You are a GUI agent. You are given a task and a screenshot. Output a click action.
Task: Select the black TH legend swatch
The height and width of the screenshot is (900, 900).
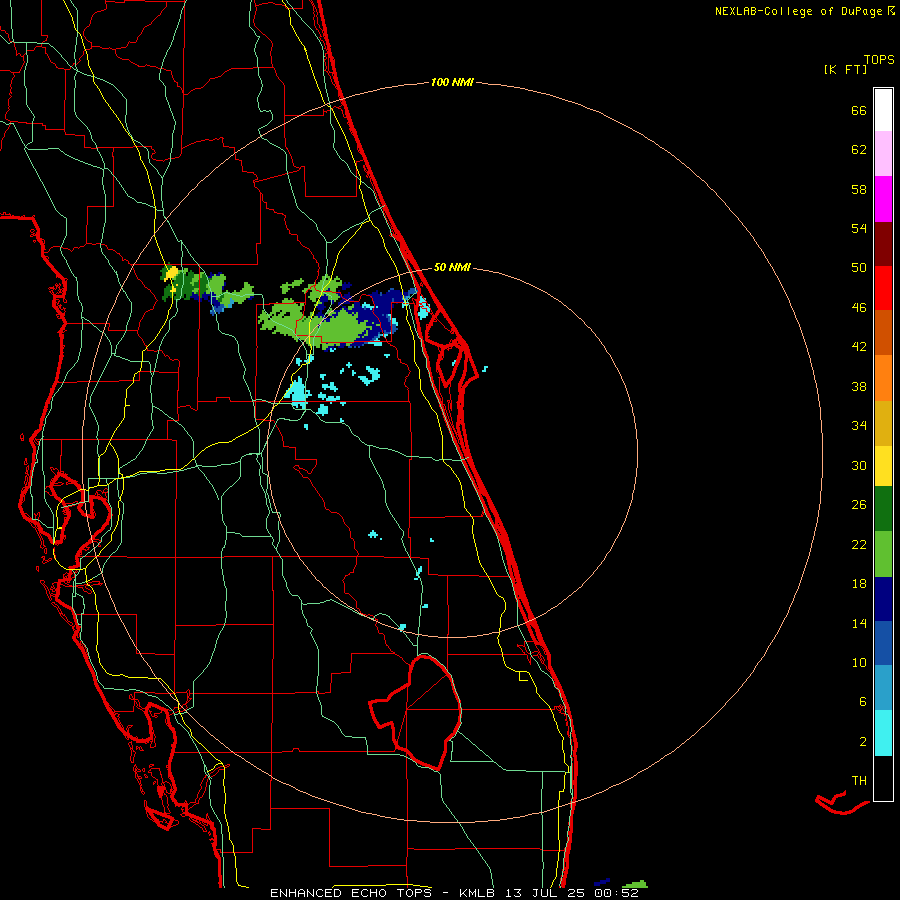coord(883,778)
